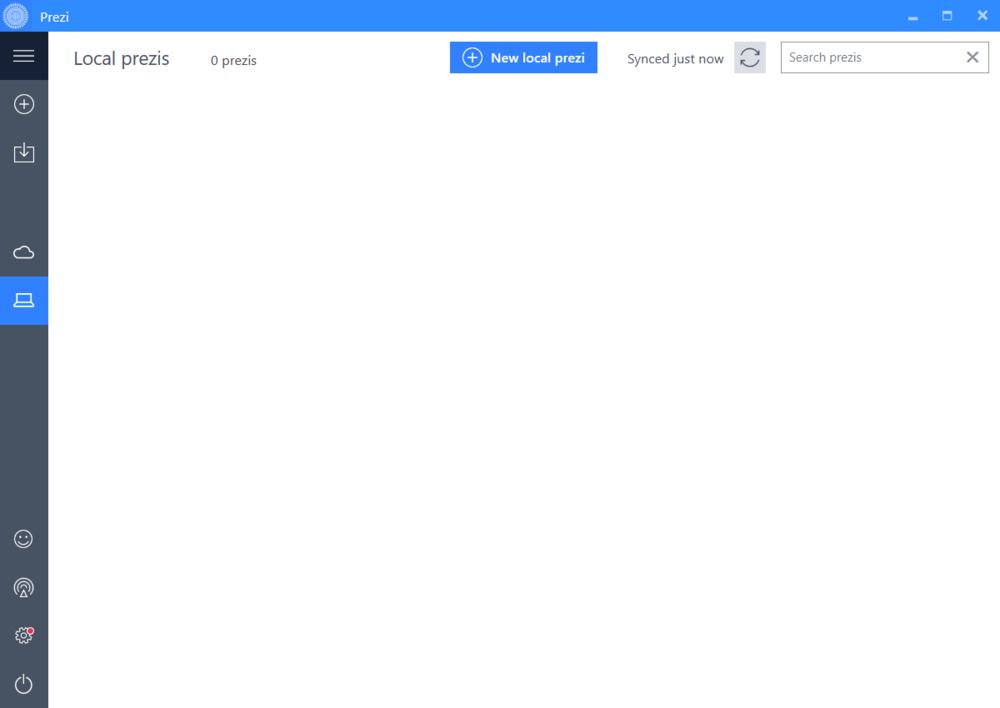Click the power icon to sign out
1000x708 pixels.
(x=24, y=684)
